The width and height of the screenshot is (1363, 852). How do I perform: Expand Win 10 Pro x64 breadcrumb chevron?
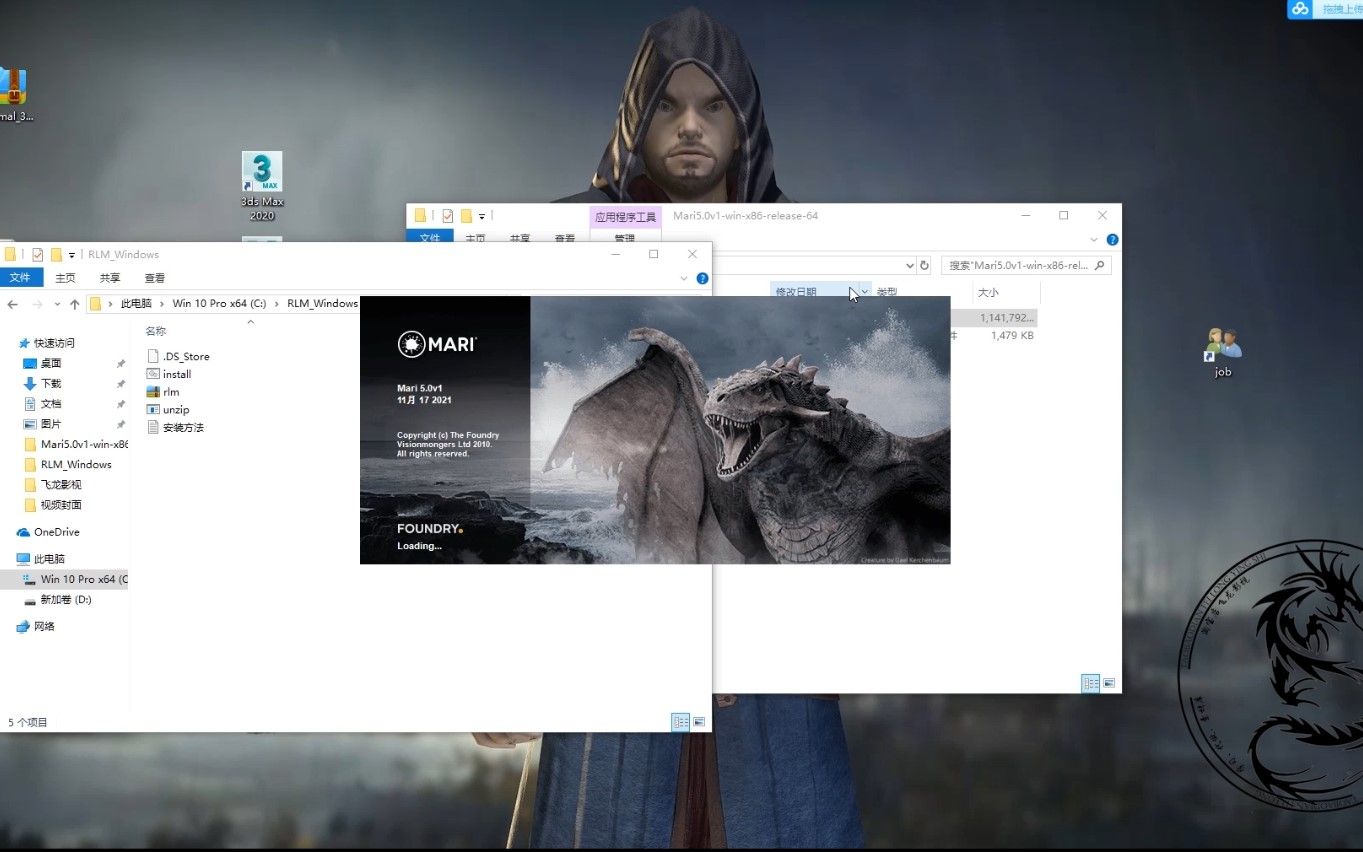(x=277, y=304)
